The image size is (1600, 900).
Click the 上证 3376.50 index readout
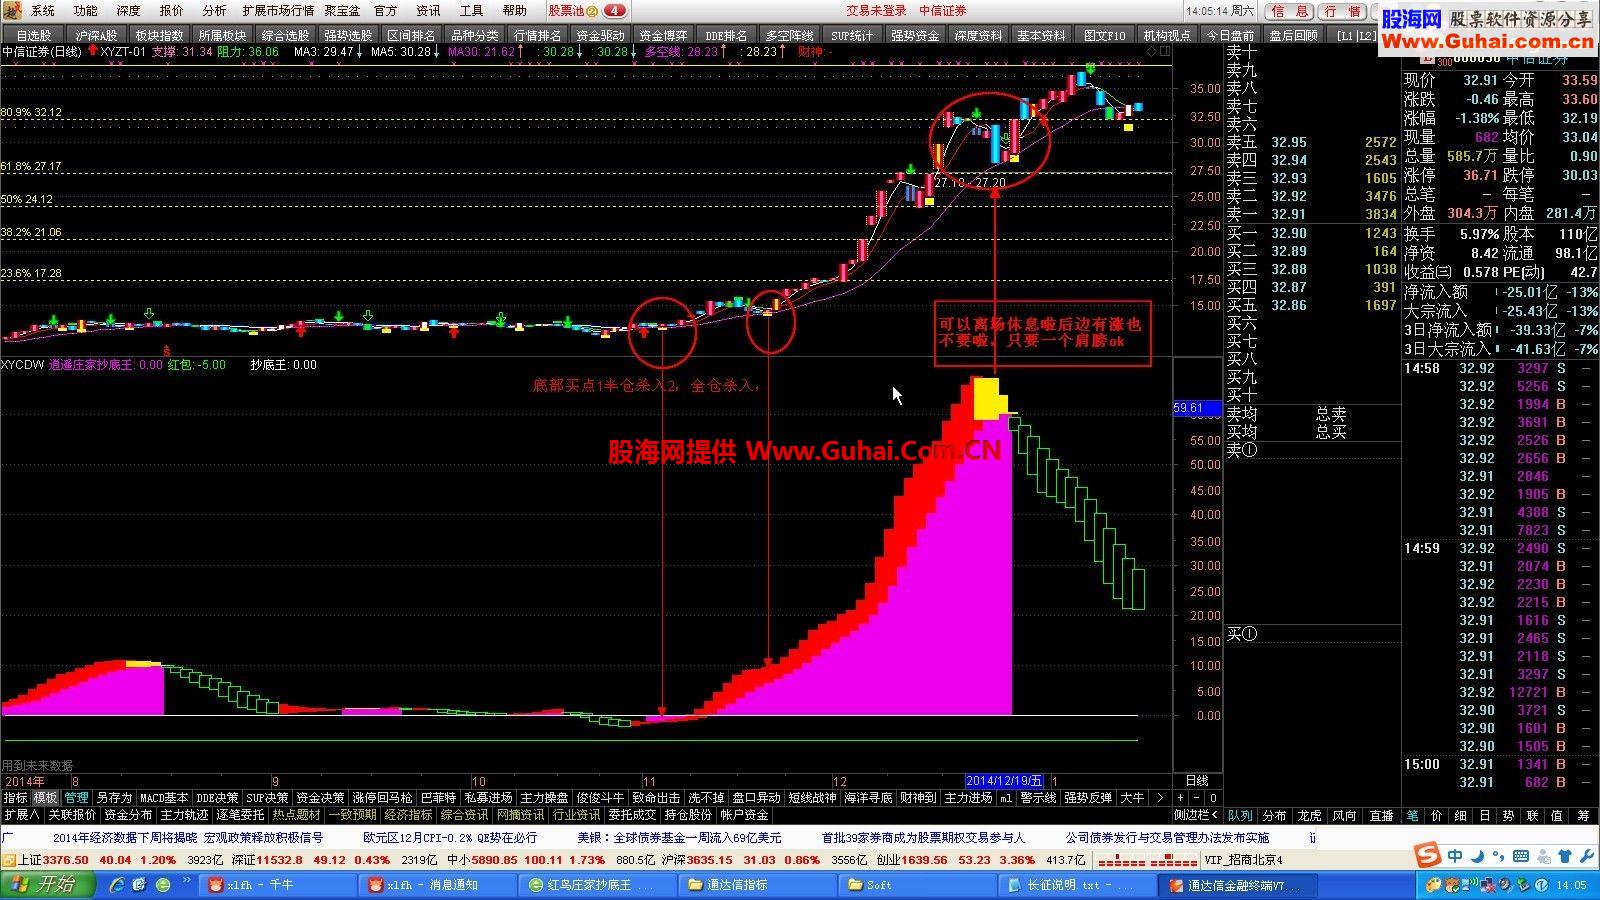(52, 860)
